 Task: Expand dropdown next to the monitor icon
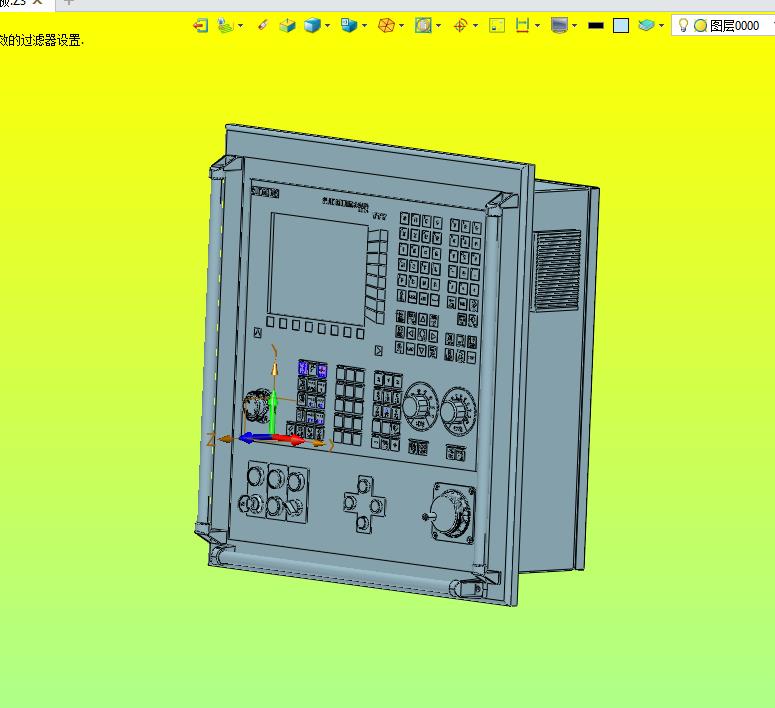(574, 25)
